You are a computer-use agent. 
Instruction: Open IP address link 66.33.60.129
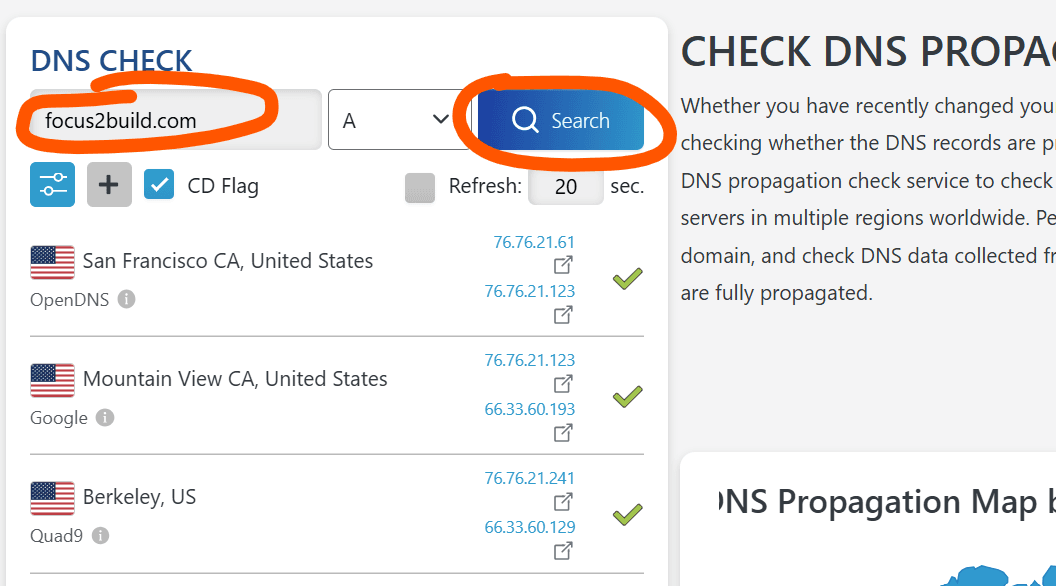pyautogui.click(x=529, y=527)
